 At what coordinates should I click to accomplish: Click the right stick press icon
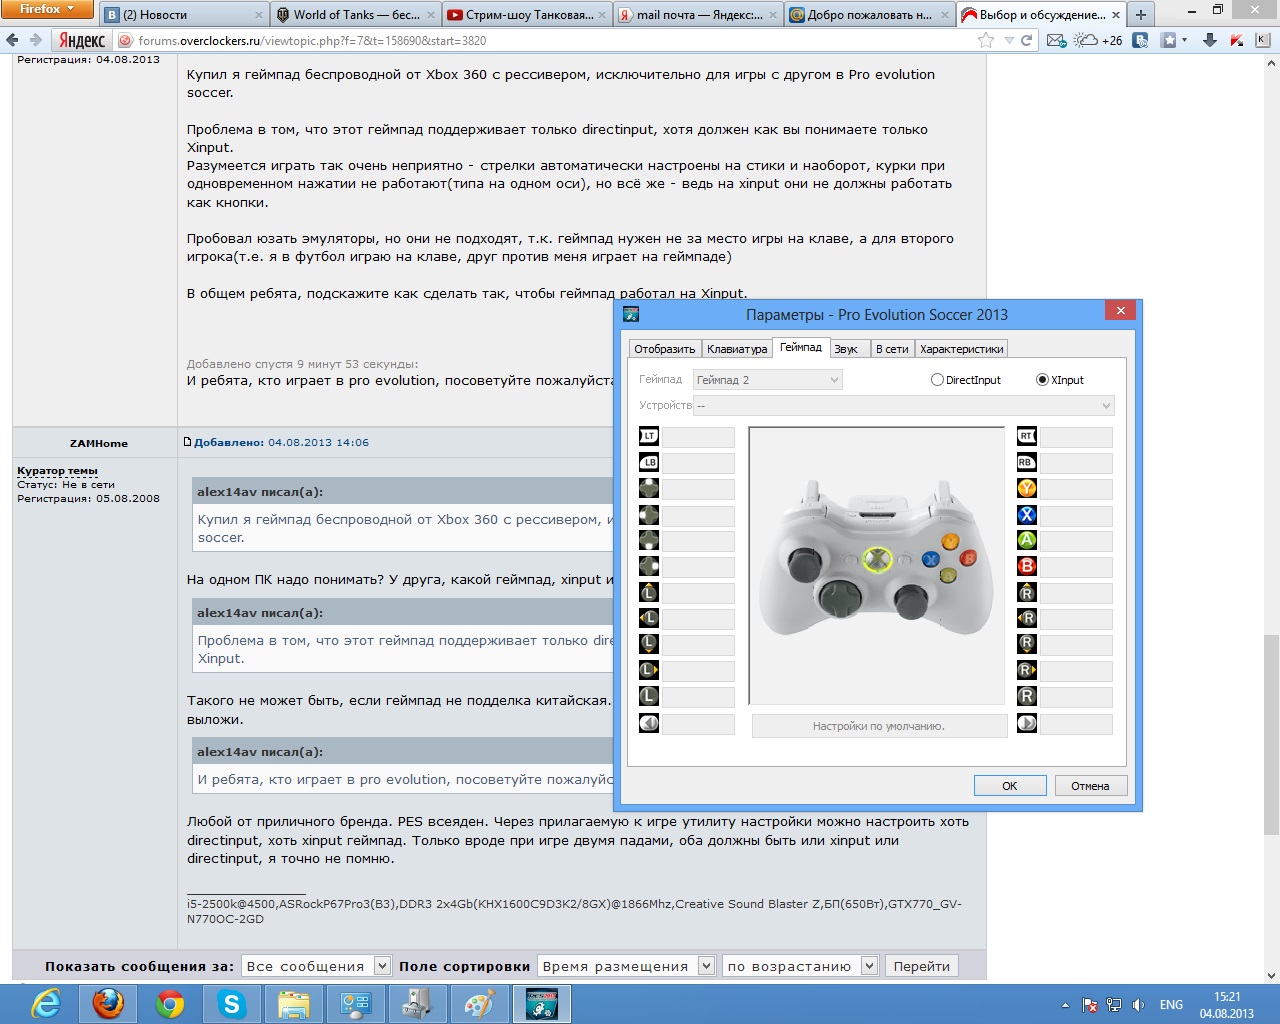1026,696
